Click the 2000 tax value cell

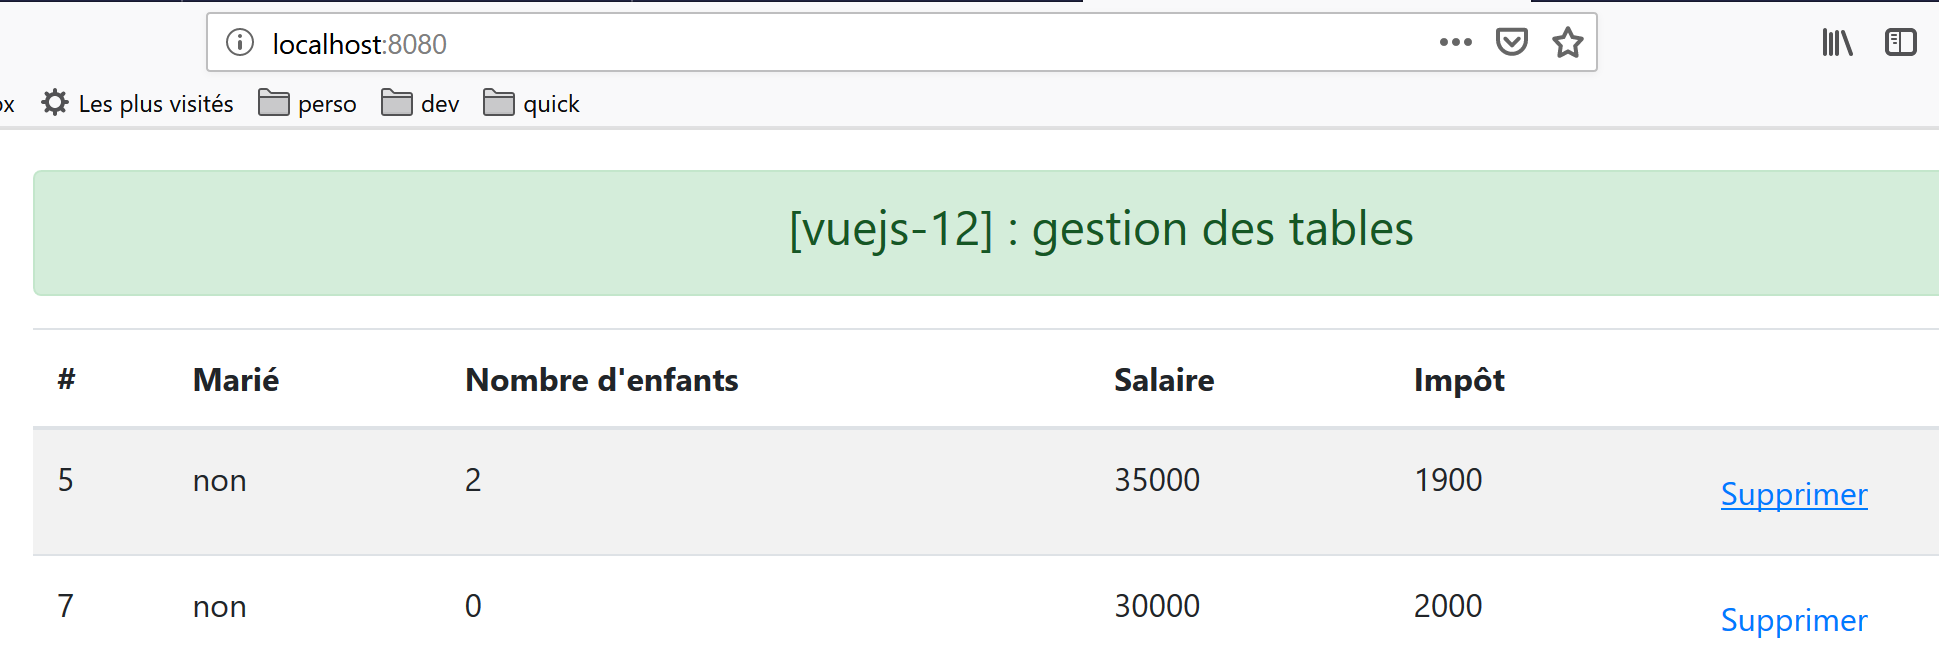pyautogui.click(x=1447, y=606)
